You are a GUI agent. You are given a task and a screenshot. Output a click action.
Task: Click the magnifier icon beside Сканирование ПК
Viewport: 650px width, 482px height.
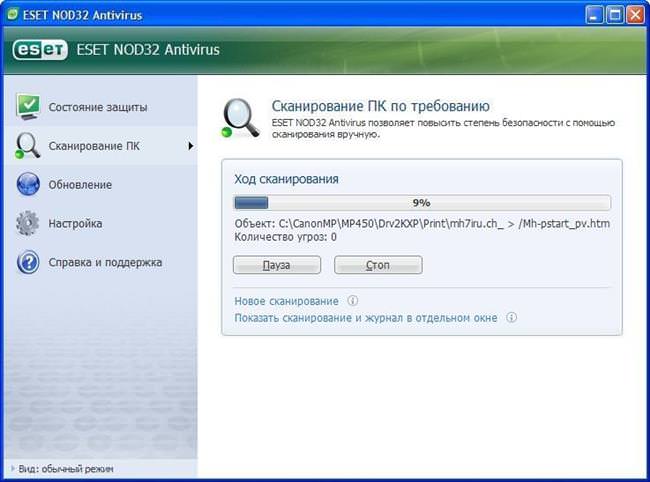click(x=27, y=146)
